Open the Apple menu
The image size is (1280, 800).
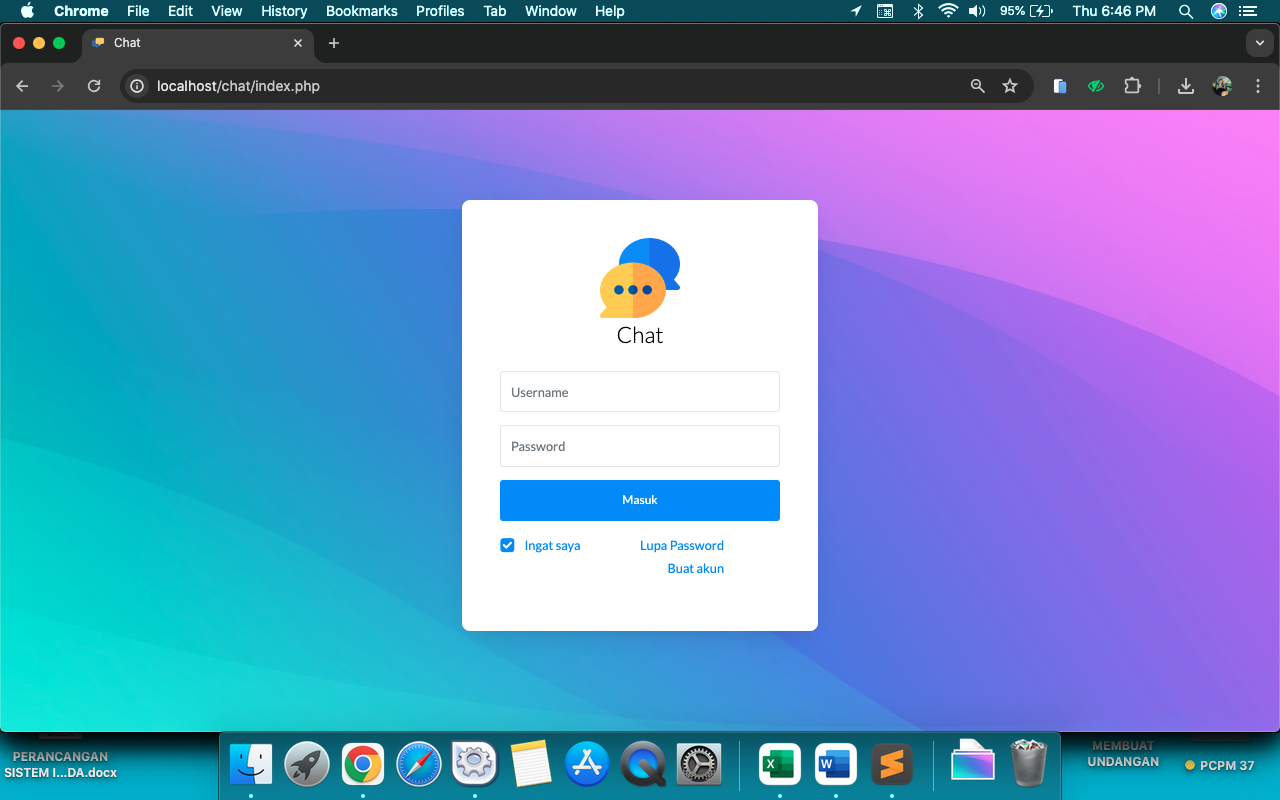tap(27, 11)
